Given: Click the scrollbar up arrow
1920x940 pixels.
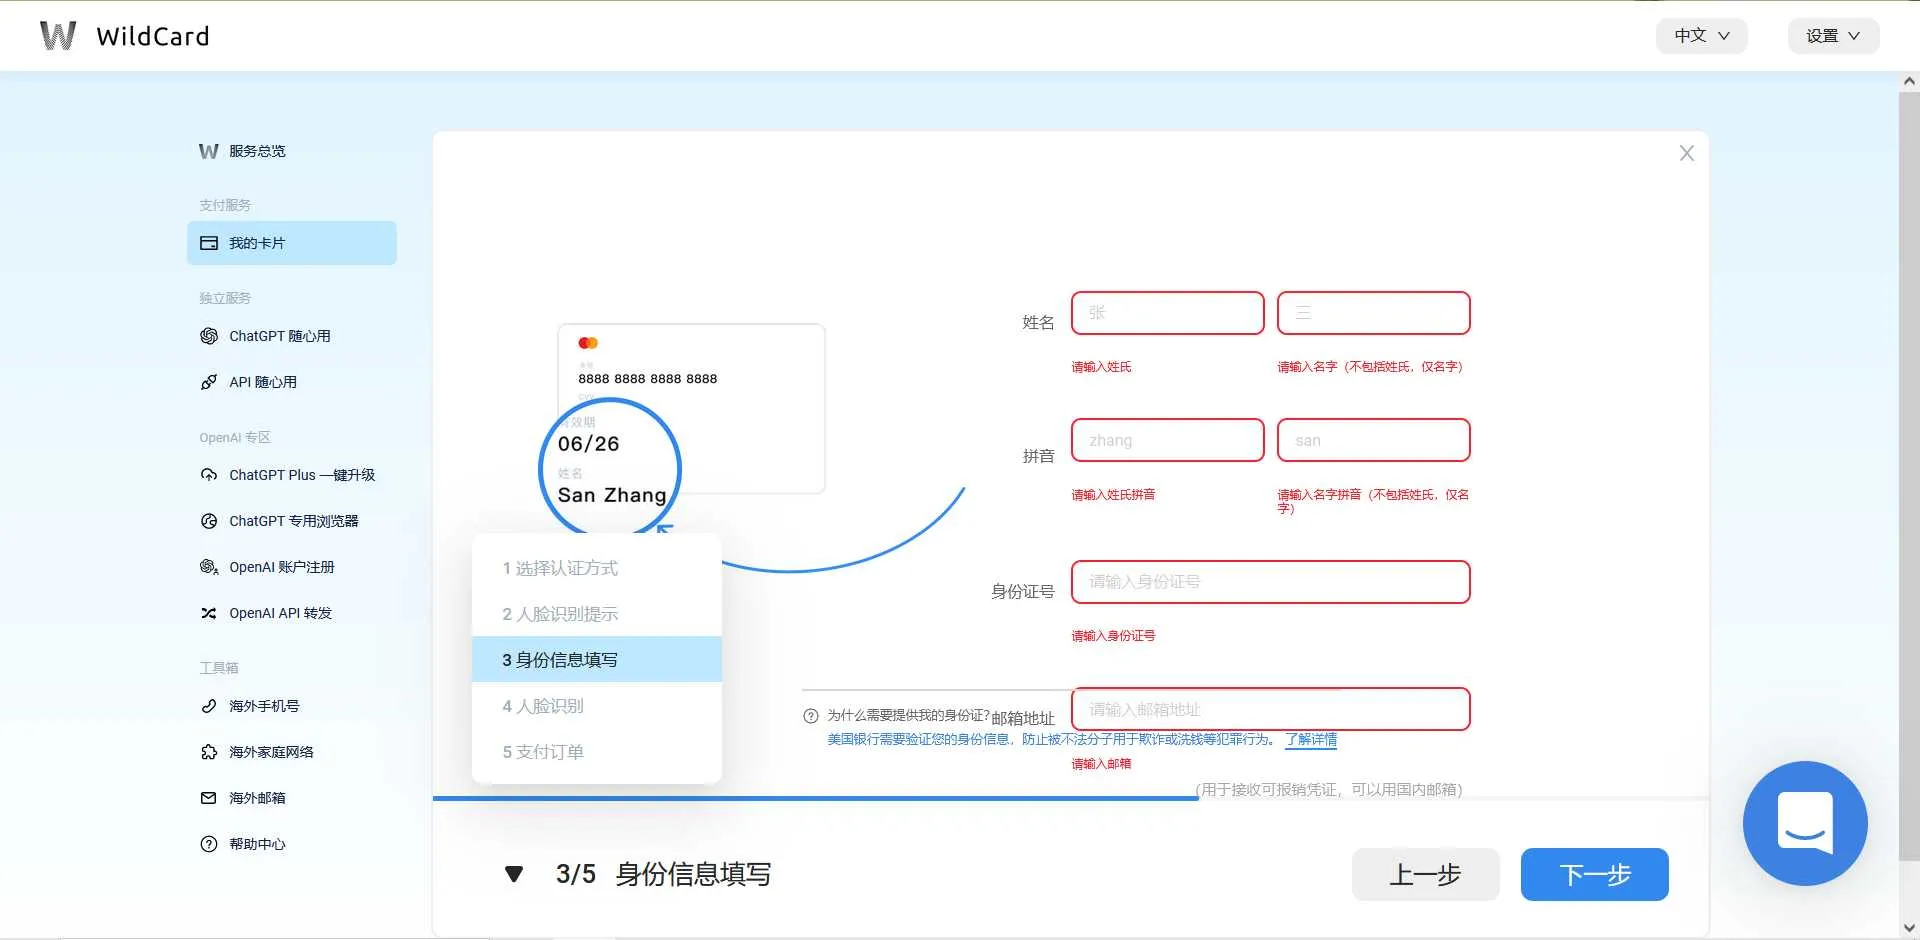Looking at the screenshot, I should click(1908, 81).
